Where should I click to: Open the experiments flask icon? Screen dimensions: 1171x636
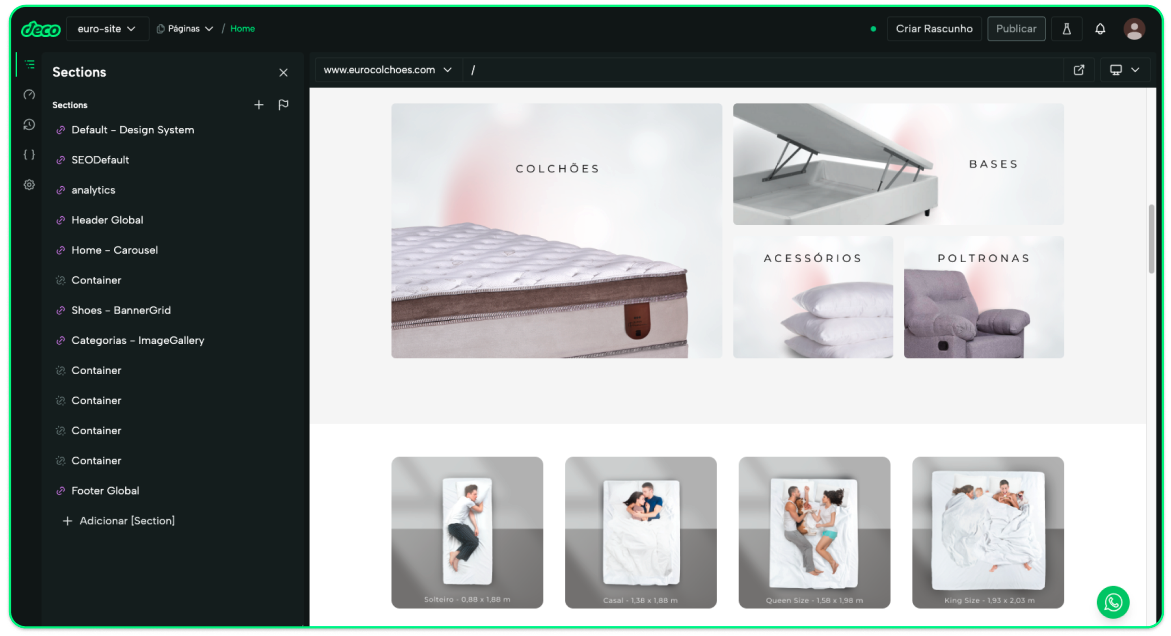[1066, 29]
